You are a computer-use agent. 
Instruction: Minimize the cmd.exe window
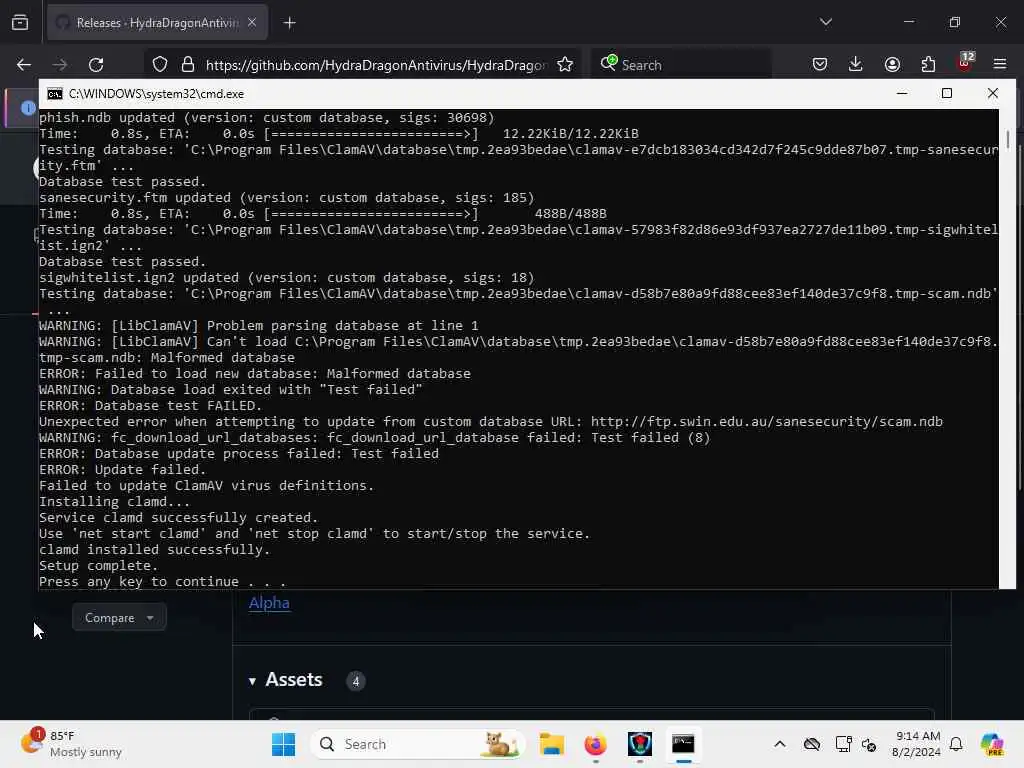(902, 93)
